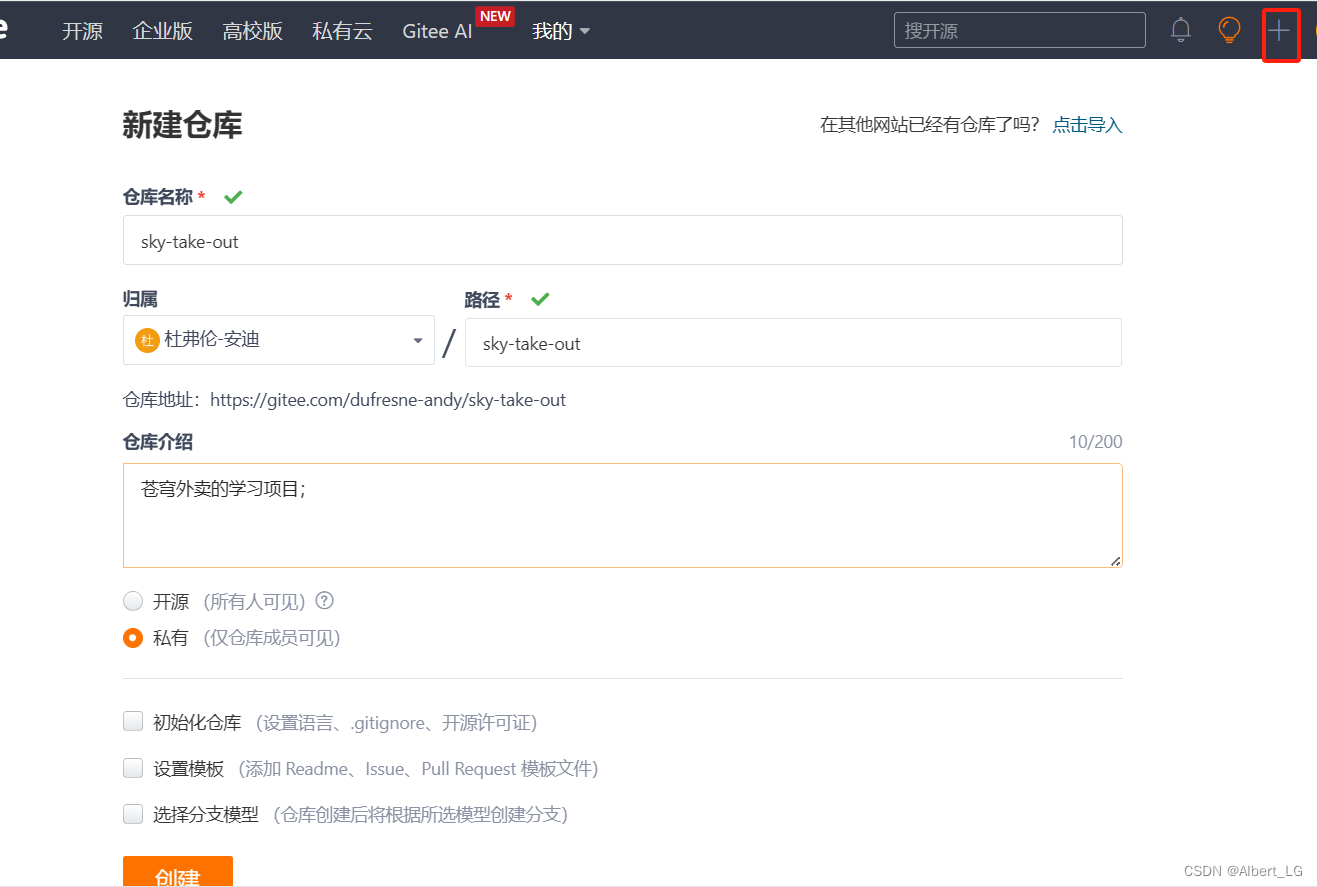Viewport: 1317px width, 887px height.
Task: Click the green checkmark beside 路径
Action: coord(540,299)
